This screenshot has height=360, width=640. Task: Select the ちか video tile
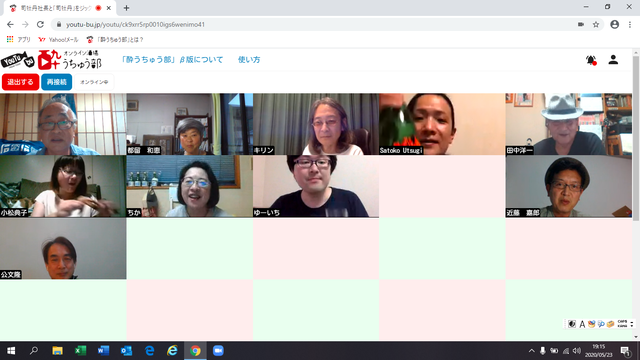tap(189, 186)
